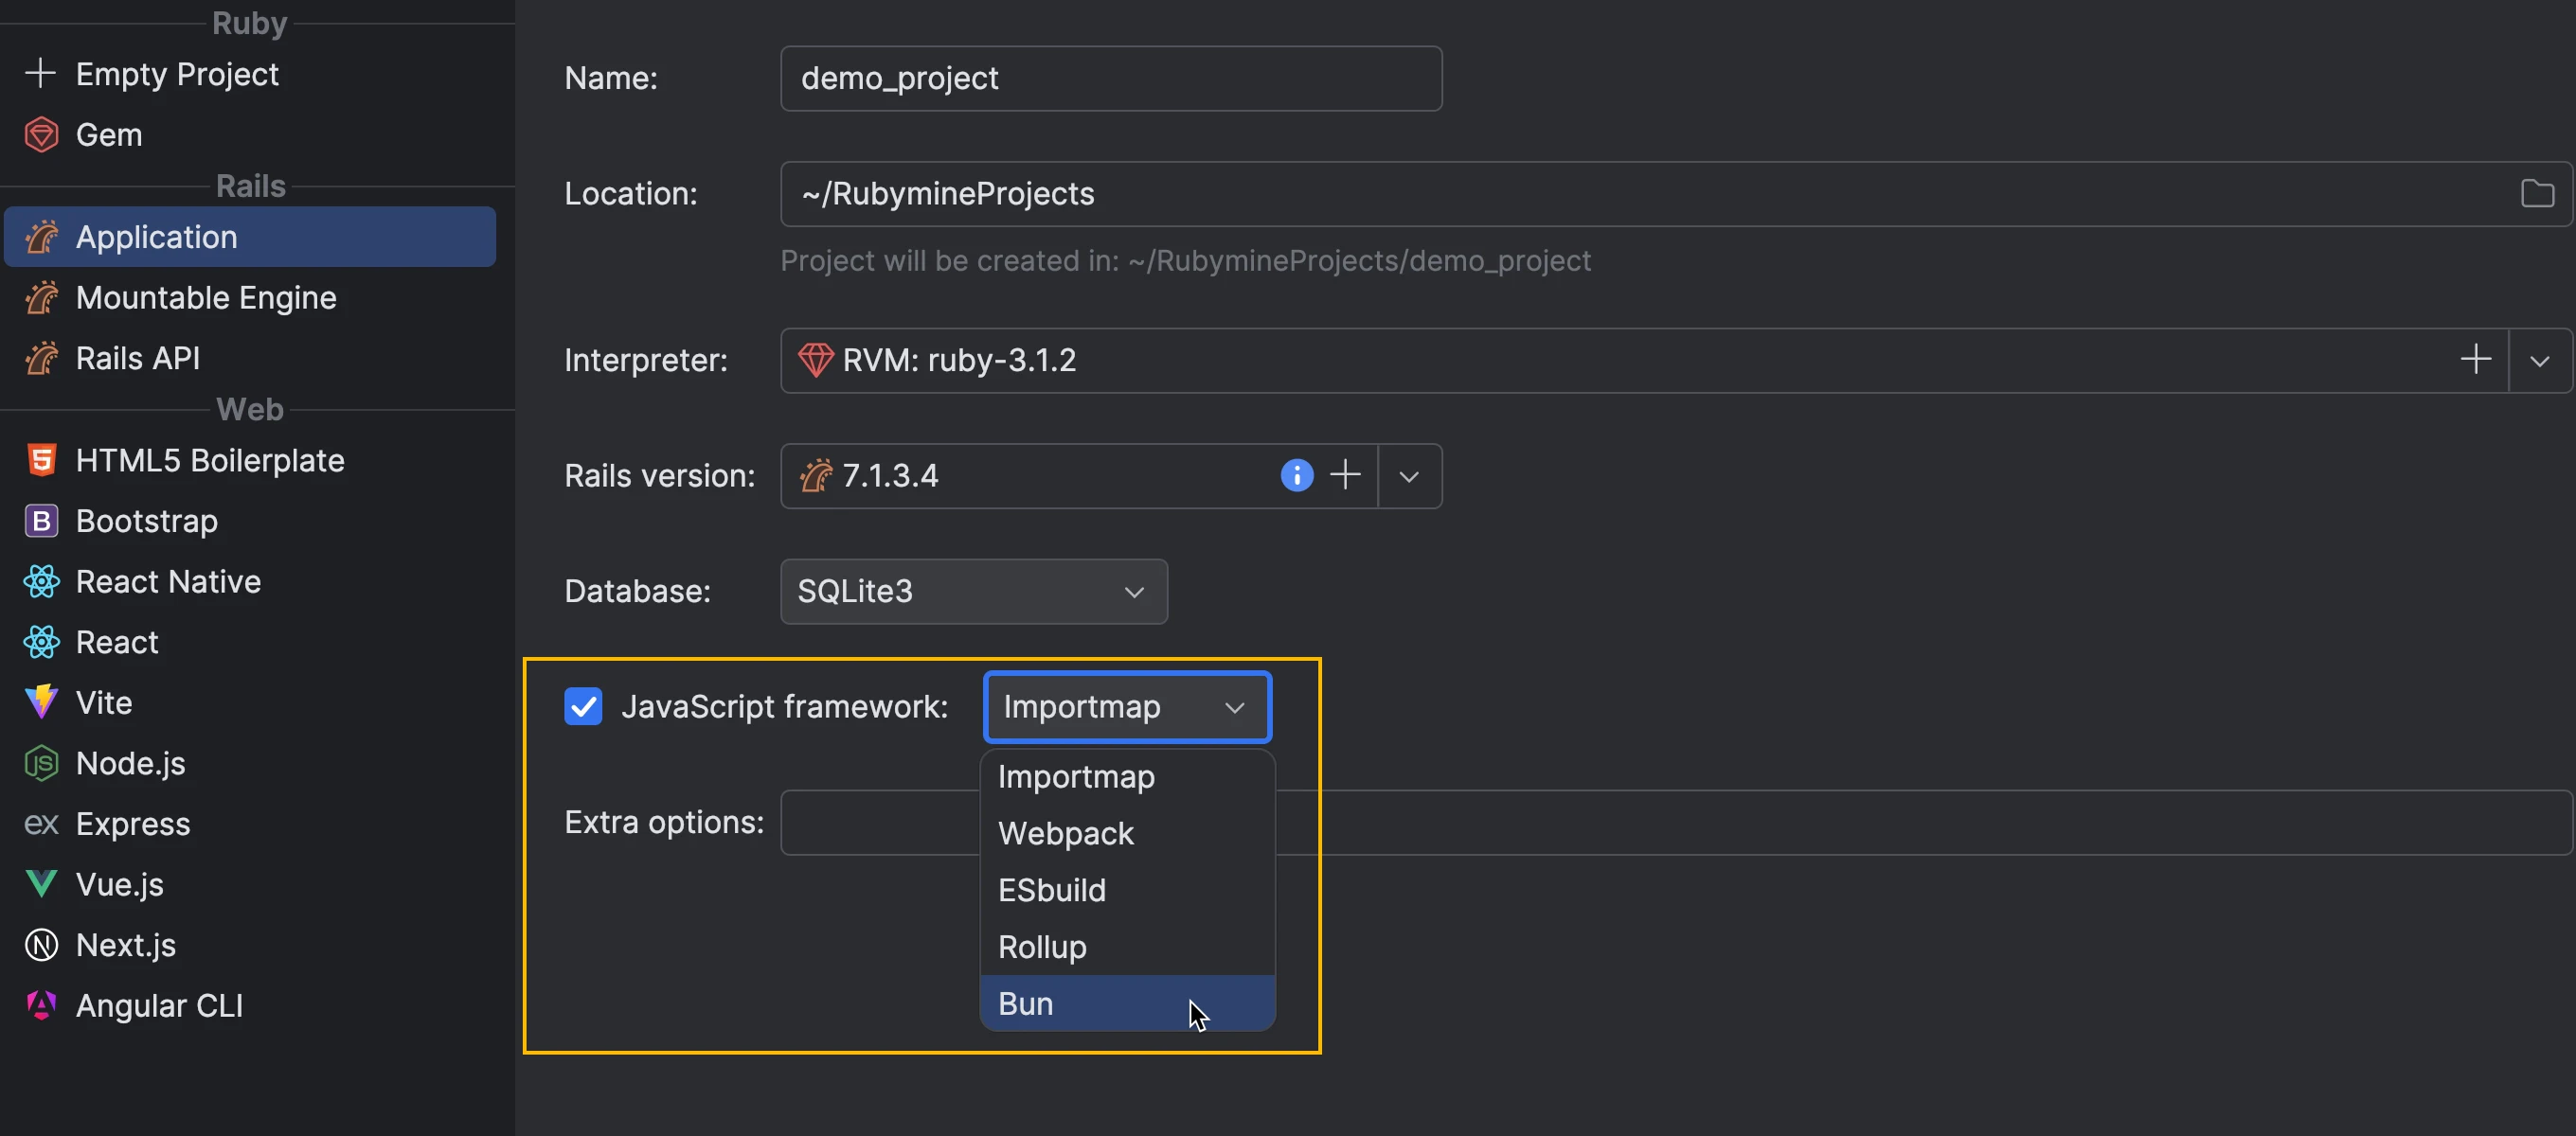2576x1136 pixels.
Task: Collapse the Importmap framework combo box
Action: (x=1127, y=707)
